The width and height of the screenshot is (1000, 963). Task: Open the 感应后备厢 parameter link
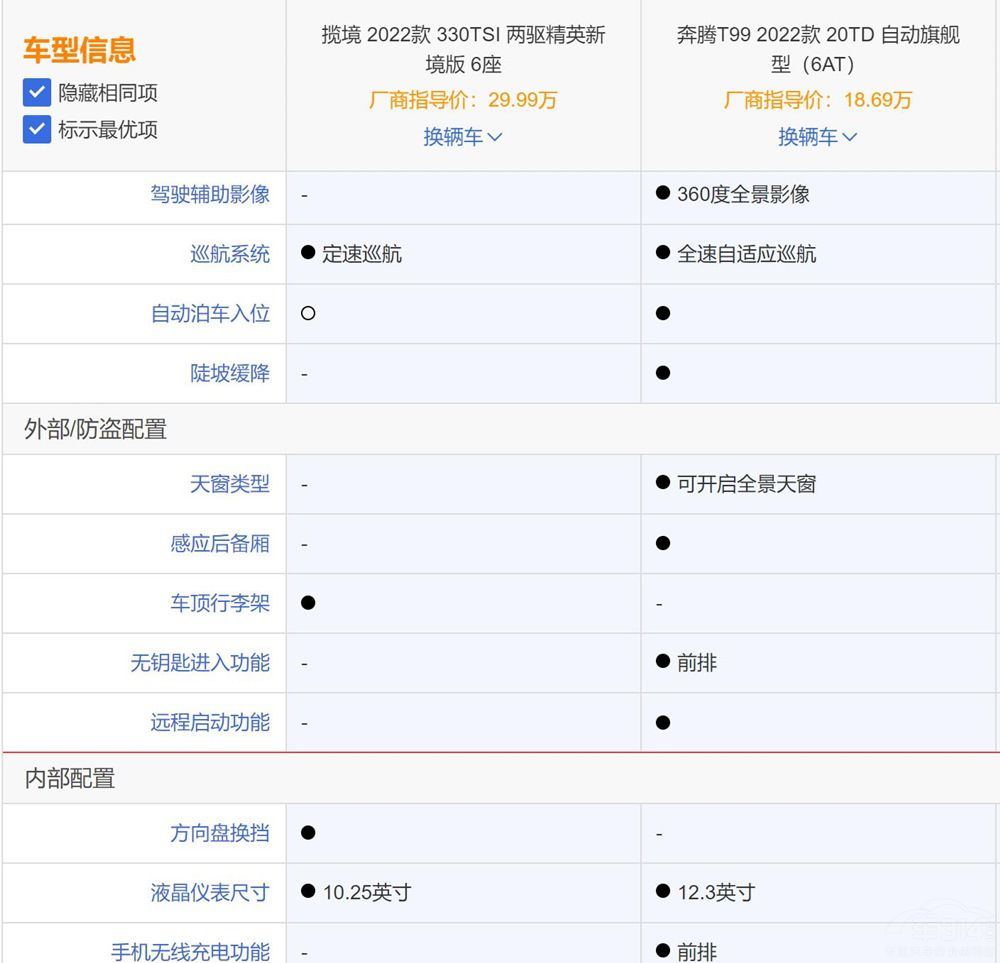coord(220,543)
